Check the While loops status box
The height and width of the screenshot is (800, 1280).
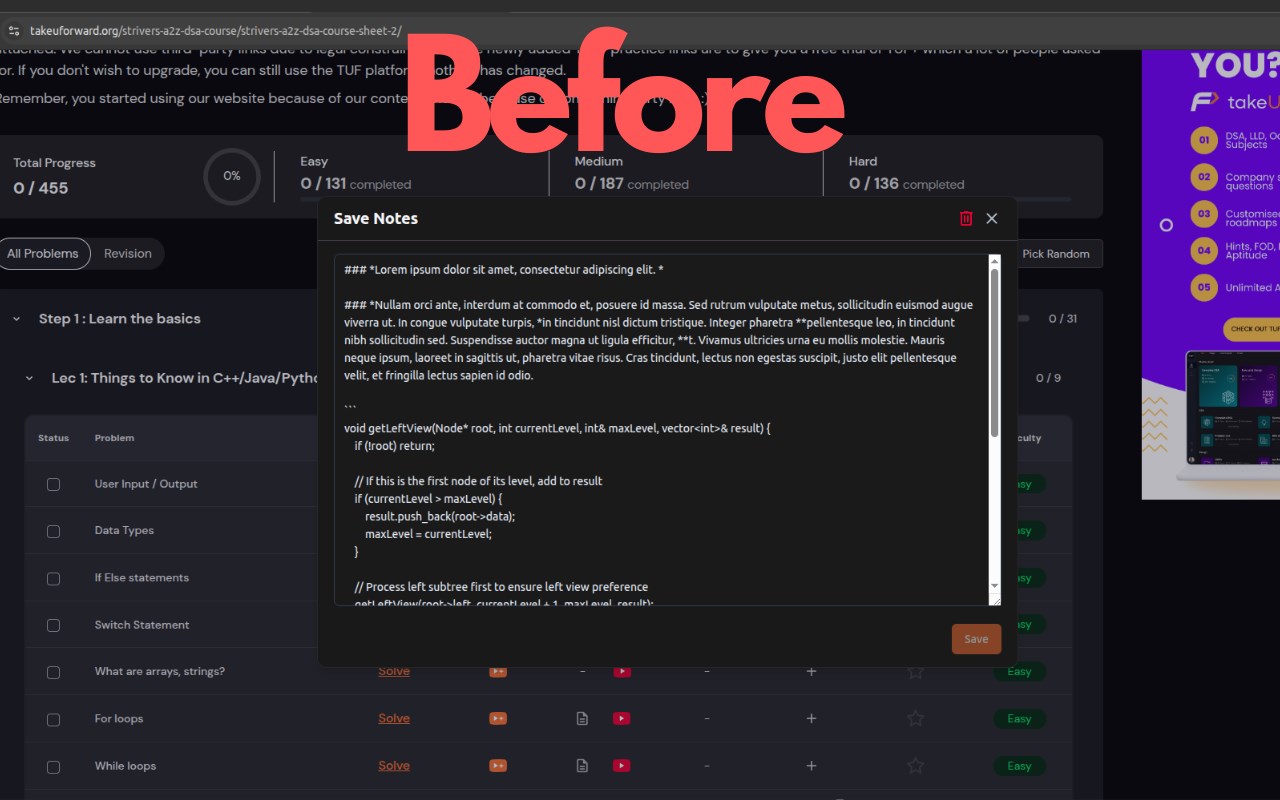point(53,767)
